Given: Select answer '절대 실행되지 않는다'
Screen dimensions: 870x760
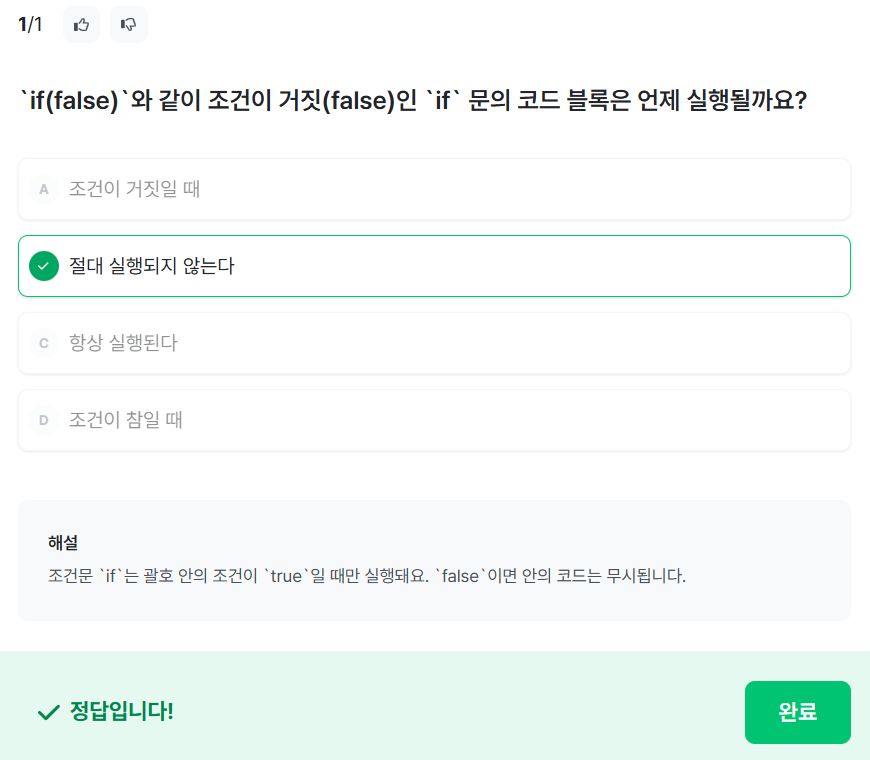Looking at the screenshot, I should (x=152, y=266).
